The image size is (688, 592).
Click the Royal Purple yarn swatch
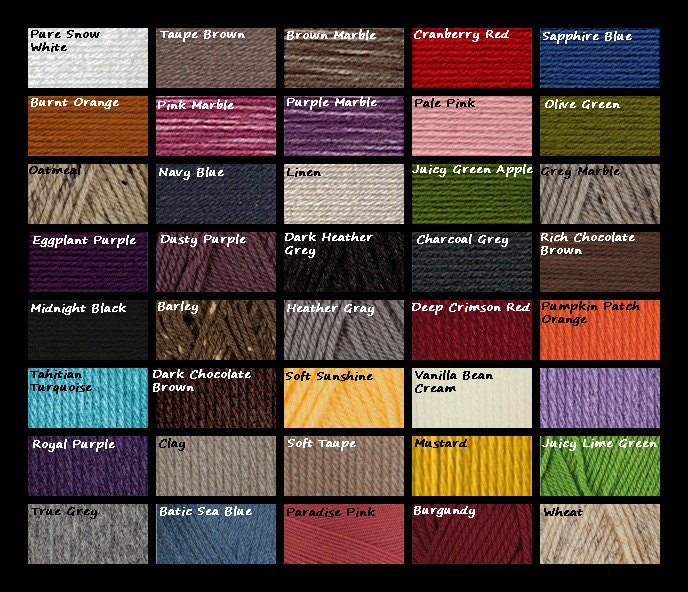(88, 466)
